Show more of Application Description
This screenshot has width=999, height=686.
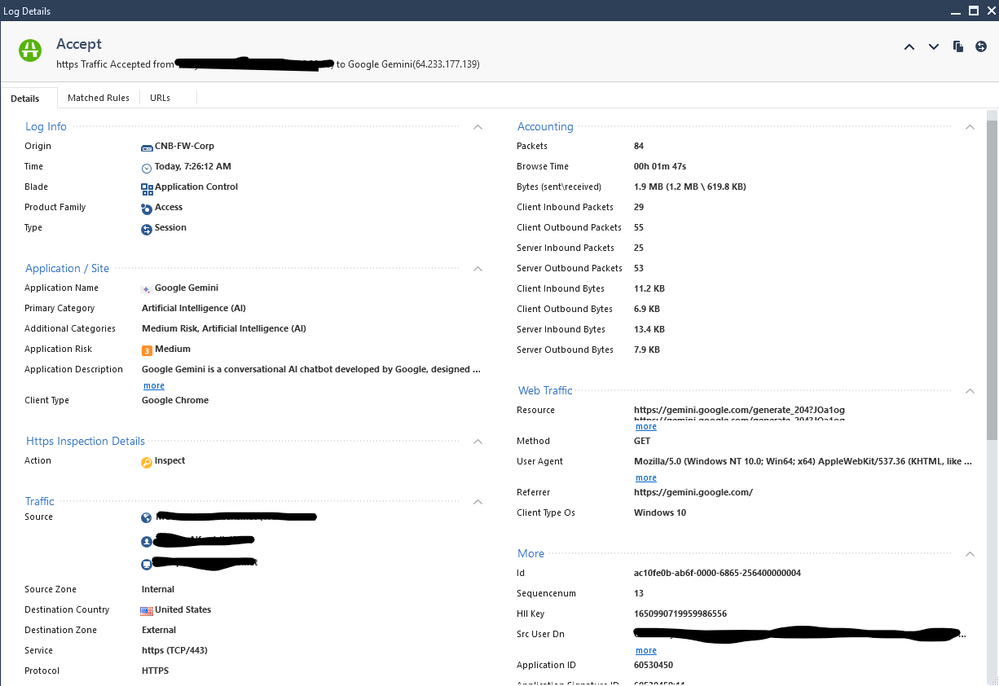[154, 386]
